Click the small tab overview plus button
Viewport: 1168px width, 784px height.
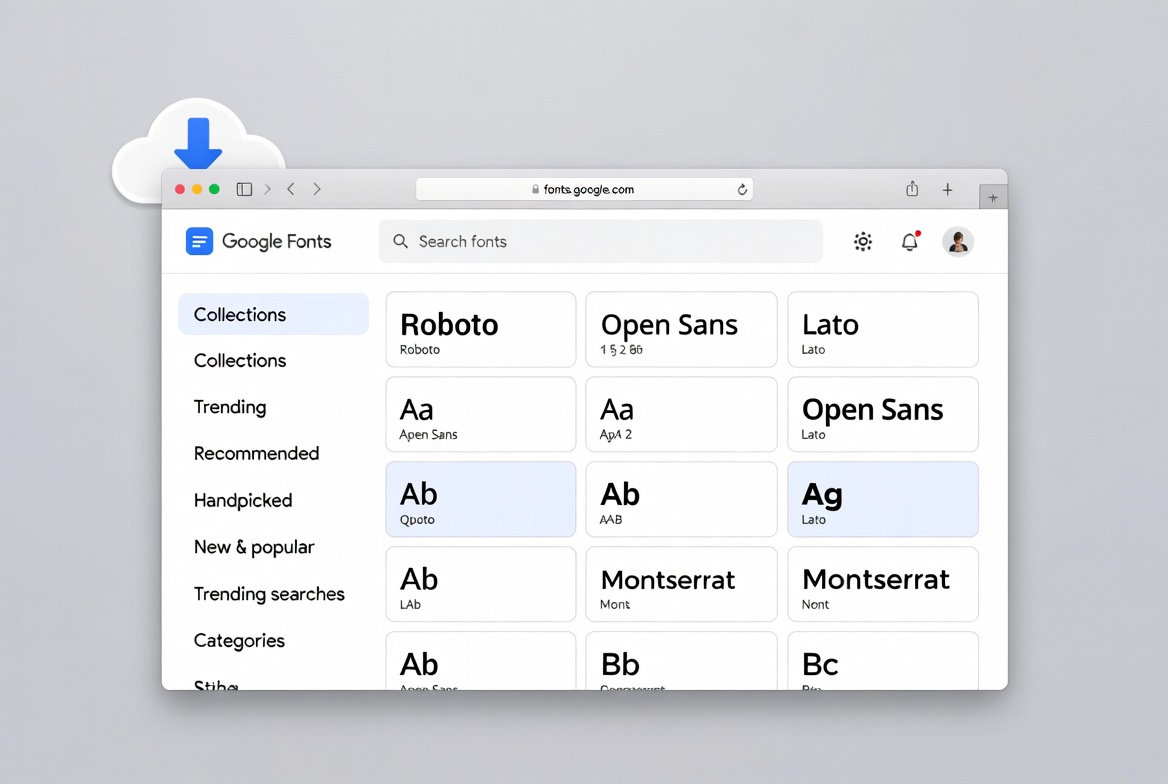pyautogui.click(x=993, y=197)
